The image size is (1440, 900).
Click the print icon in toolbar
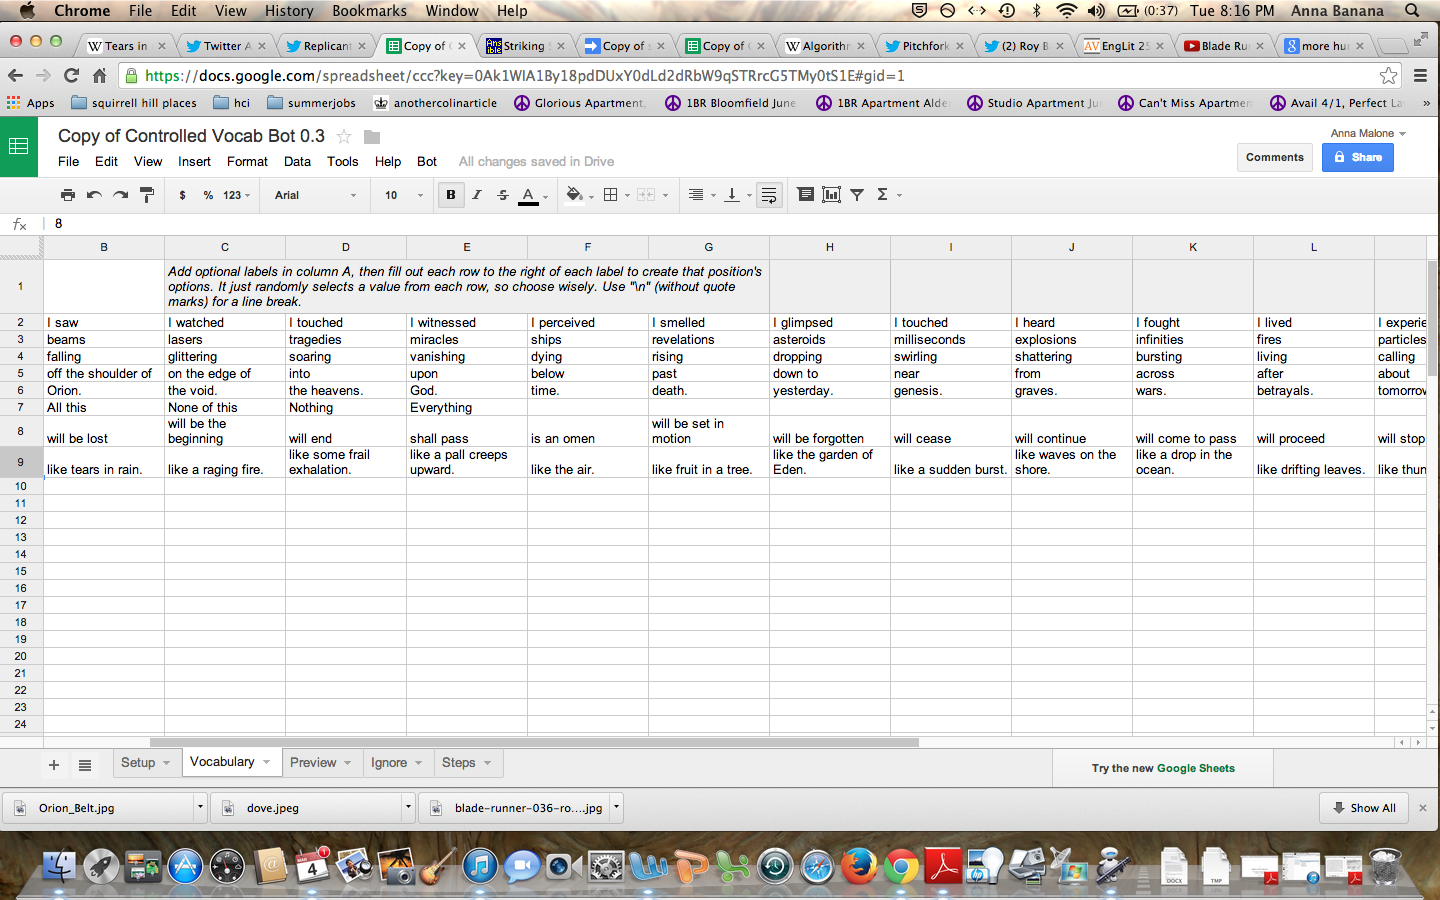point(68,195)
